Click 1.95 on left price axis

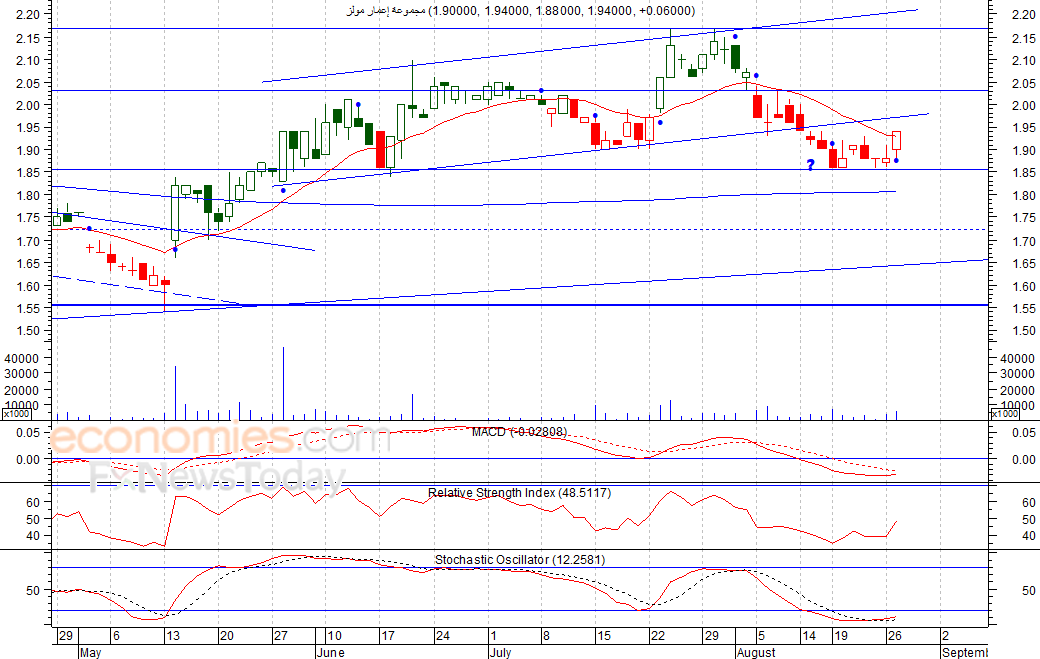point(28,127)
